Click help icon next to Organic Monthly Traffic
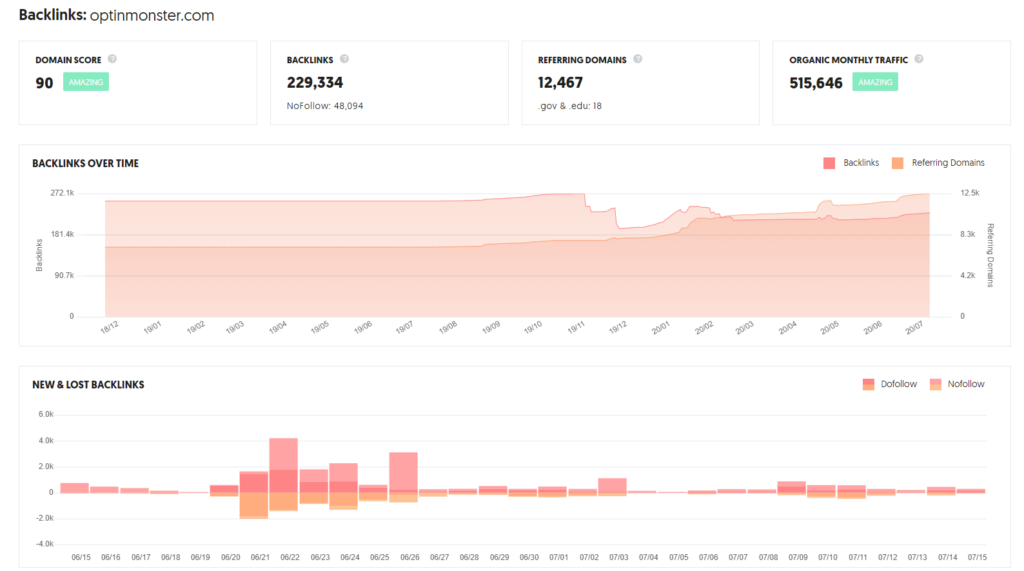 [919, 59]
